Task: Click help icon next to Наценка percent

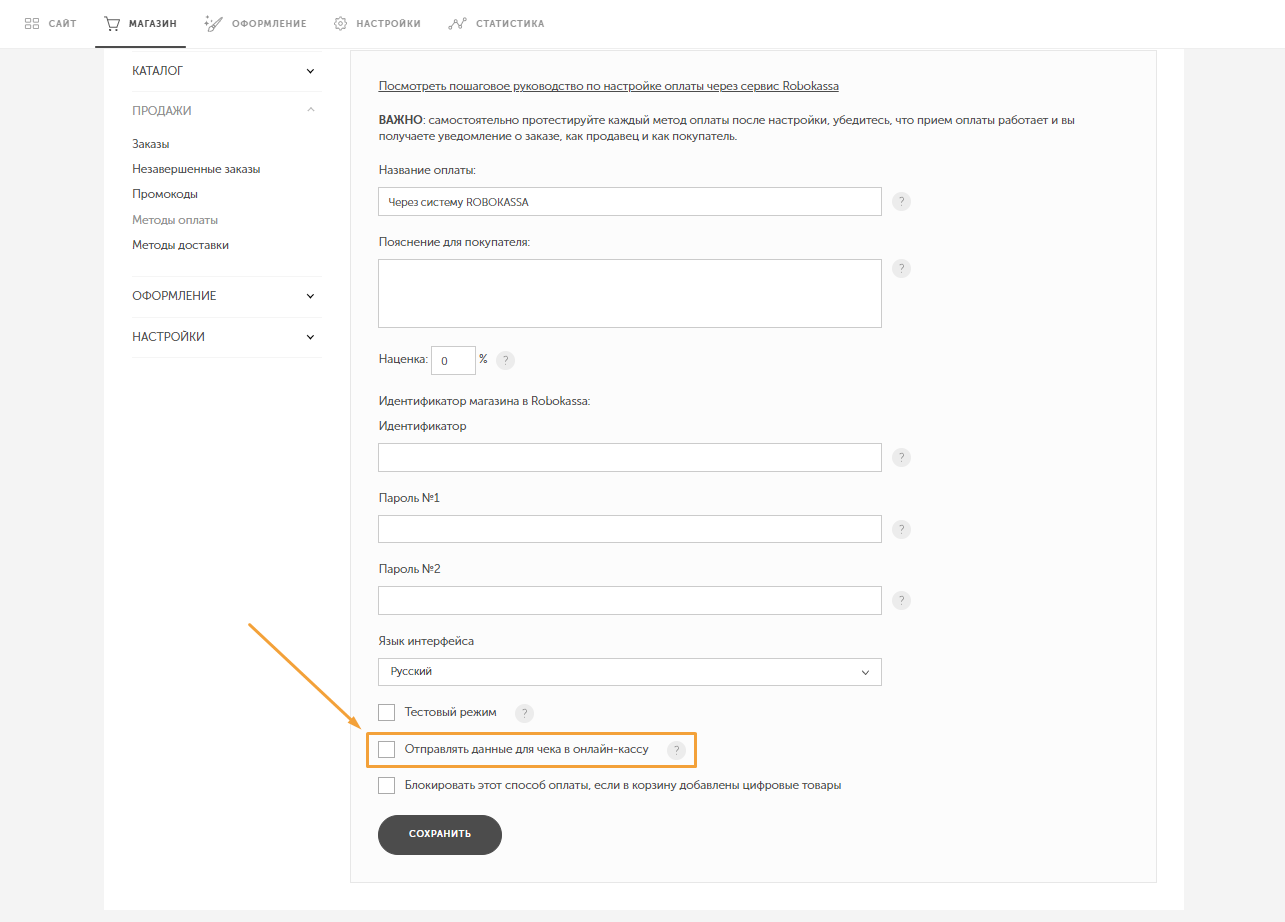Action: point(506,360)
